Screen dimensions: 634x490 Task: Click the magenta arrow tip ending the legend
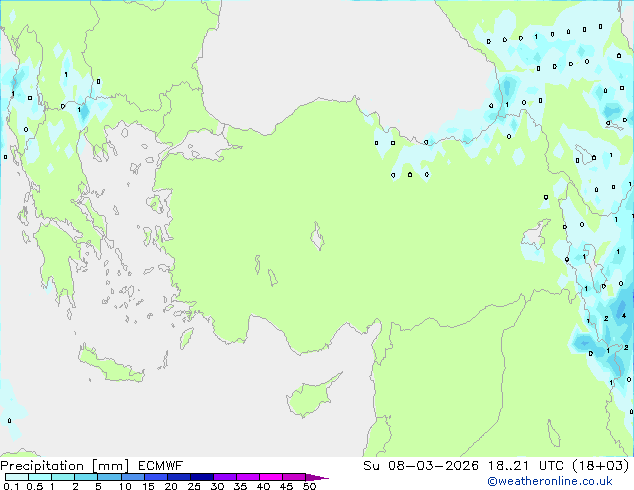point(323,478)
